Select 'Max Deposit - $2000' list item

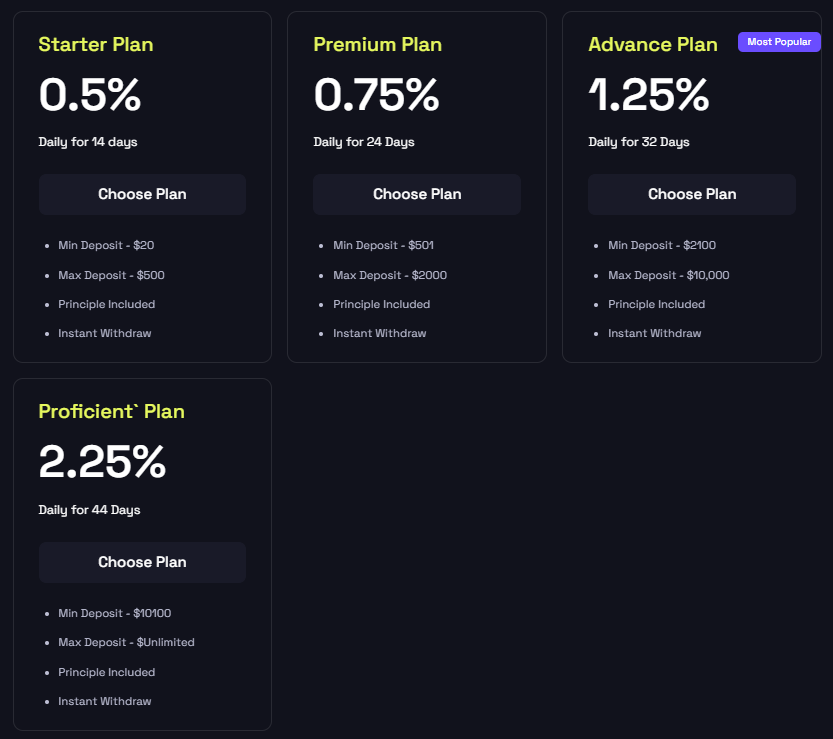pyautogui.click(x=390, y=275)
